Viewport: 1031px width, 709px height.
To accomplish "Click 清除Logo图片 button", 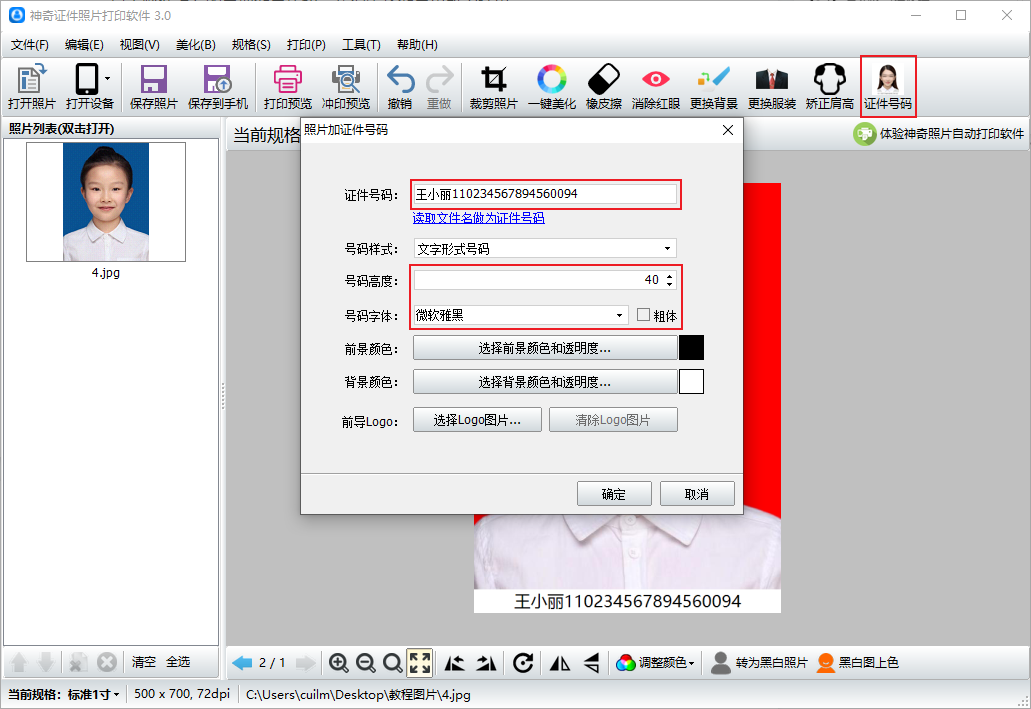I will (x=613, y=420).
